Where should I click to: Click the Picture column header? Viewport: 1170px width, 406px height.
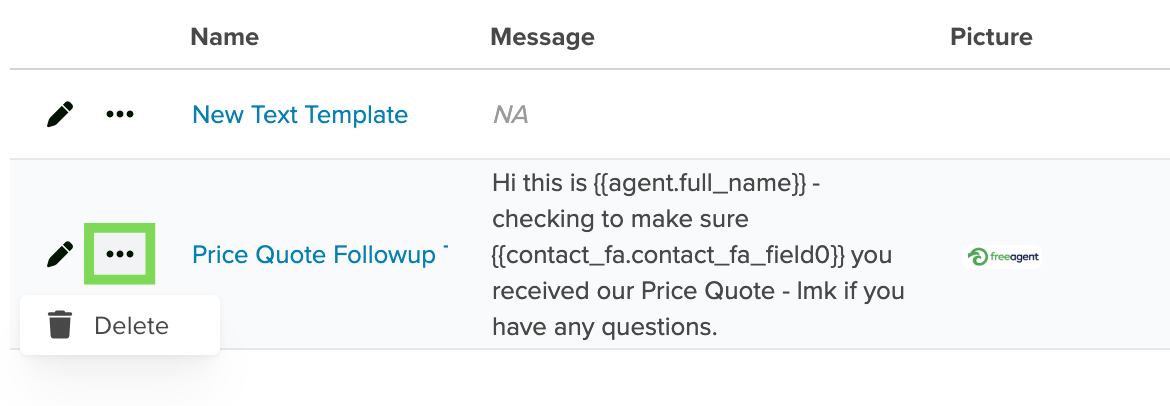click(x=991, y=37)
